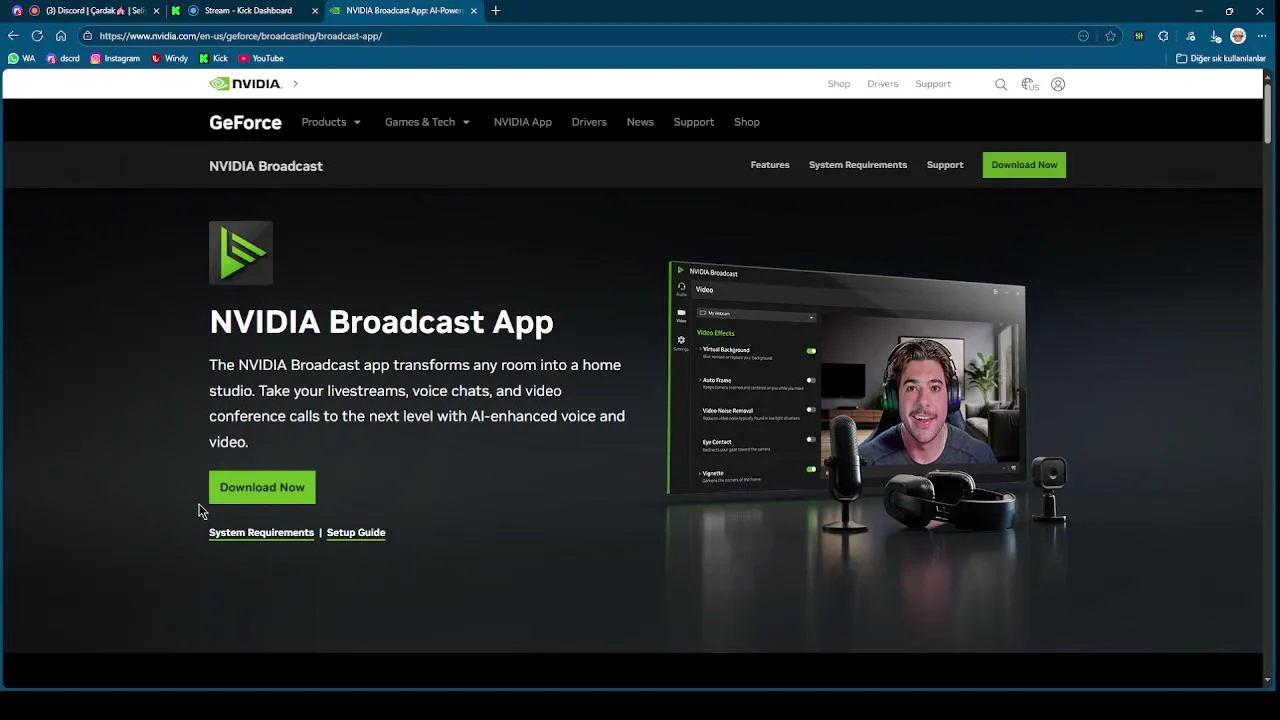Open Shop in the GeForce menu

tap(747, 122)
